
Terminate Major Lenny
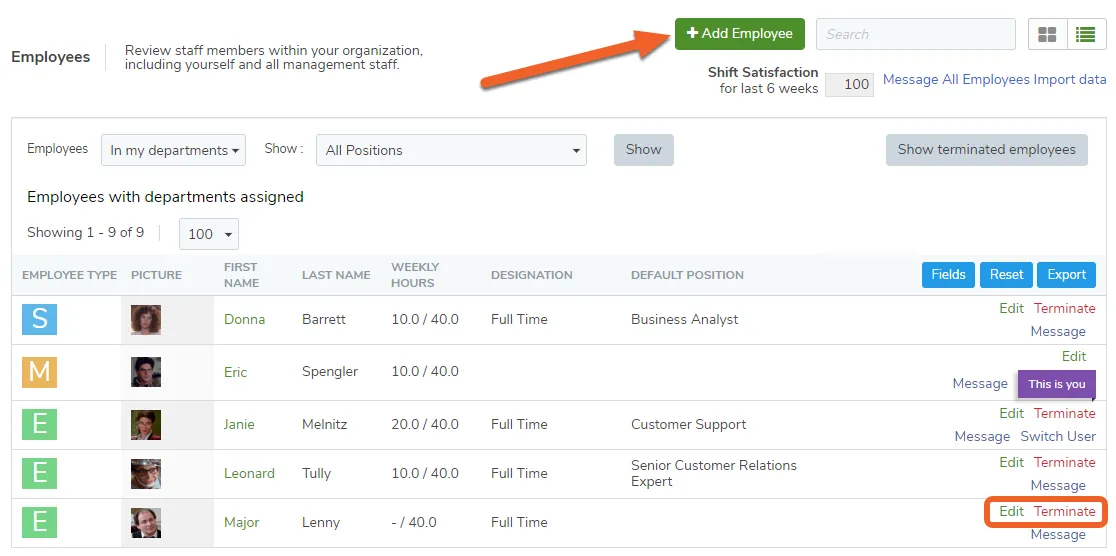(1065, 511)
